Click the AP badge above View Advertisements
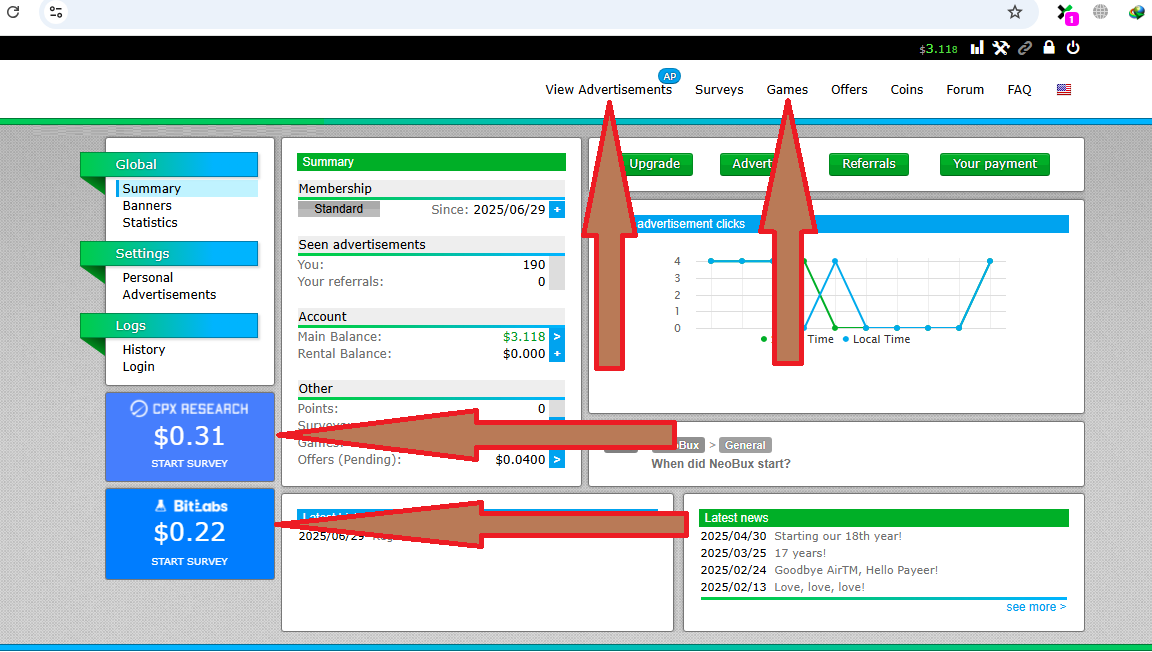 pyautogui.click(x=669, y=76)
